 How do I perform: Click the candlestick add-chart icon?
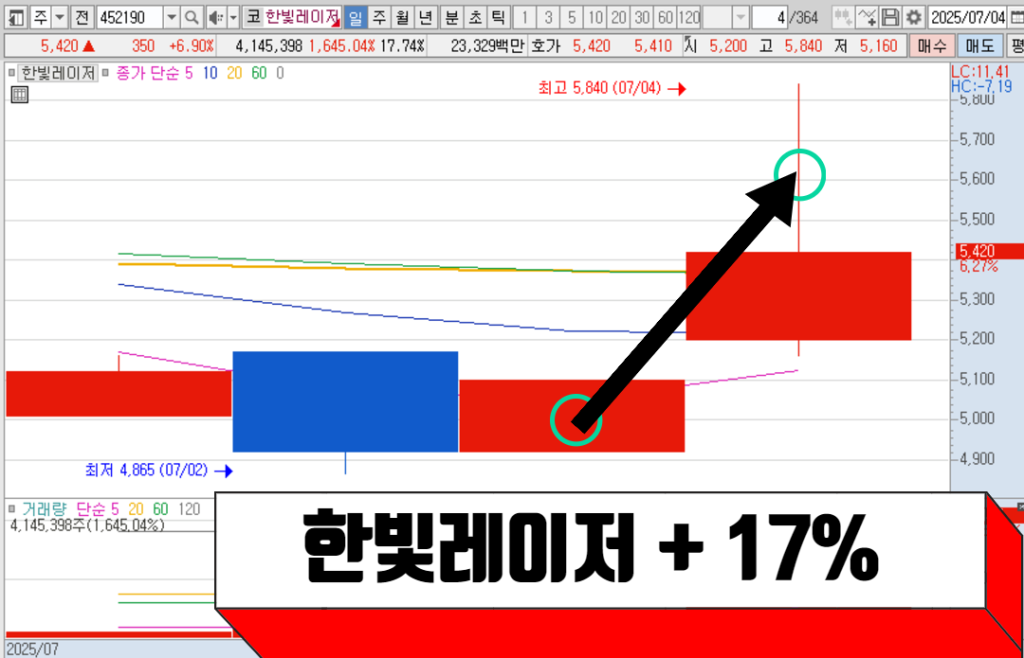click(844, 17)
